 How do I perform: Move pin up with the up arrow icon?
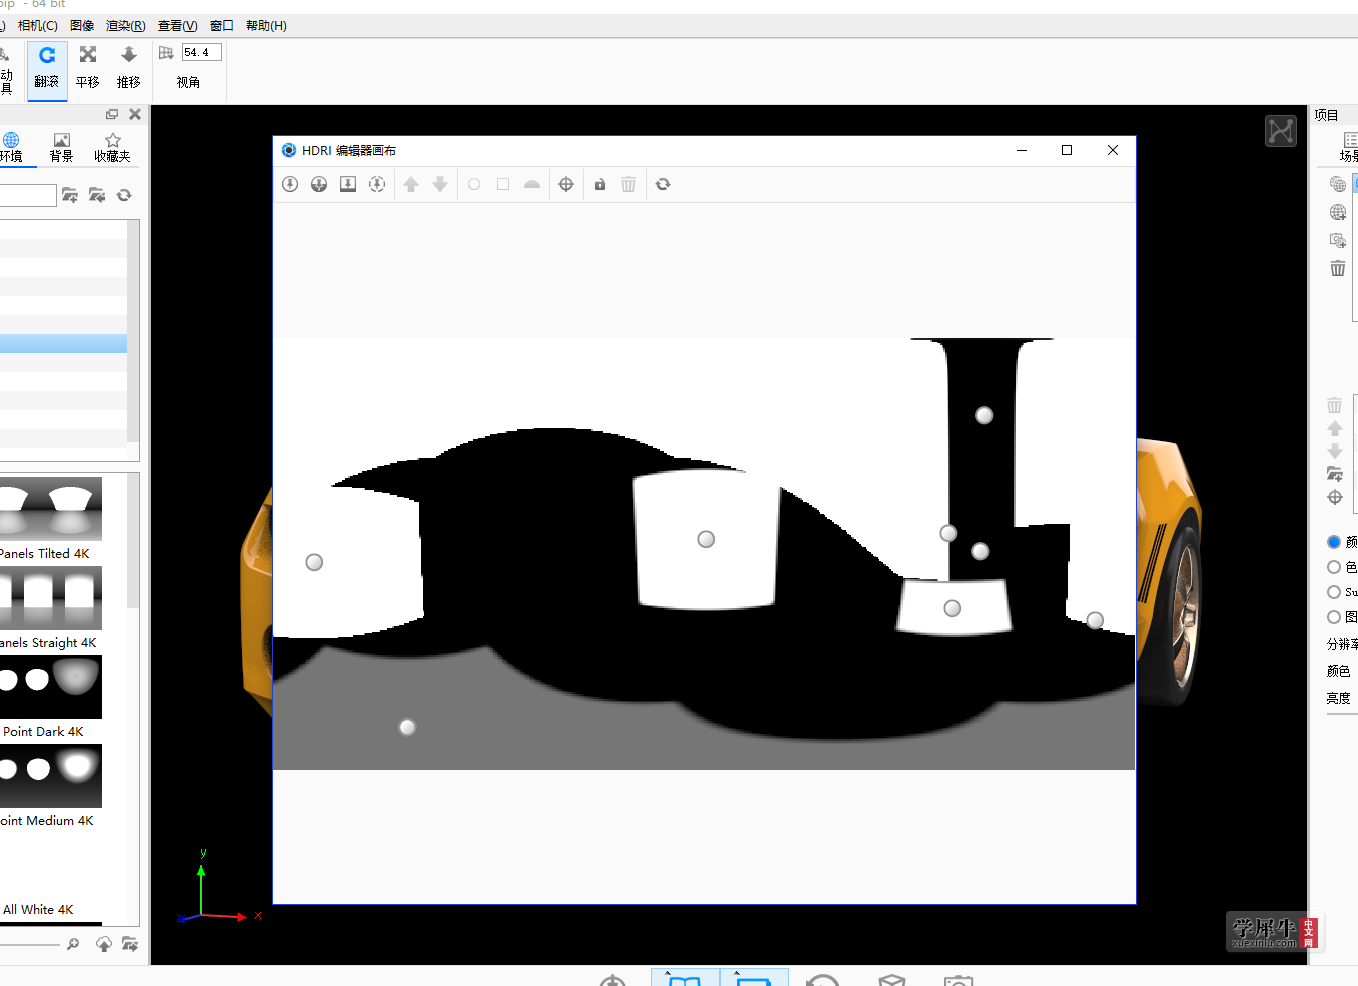coord(411,184)
